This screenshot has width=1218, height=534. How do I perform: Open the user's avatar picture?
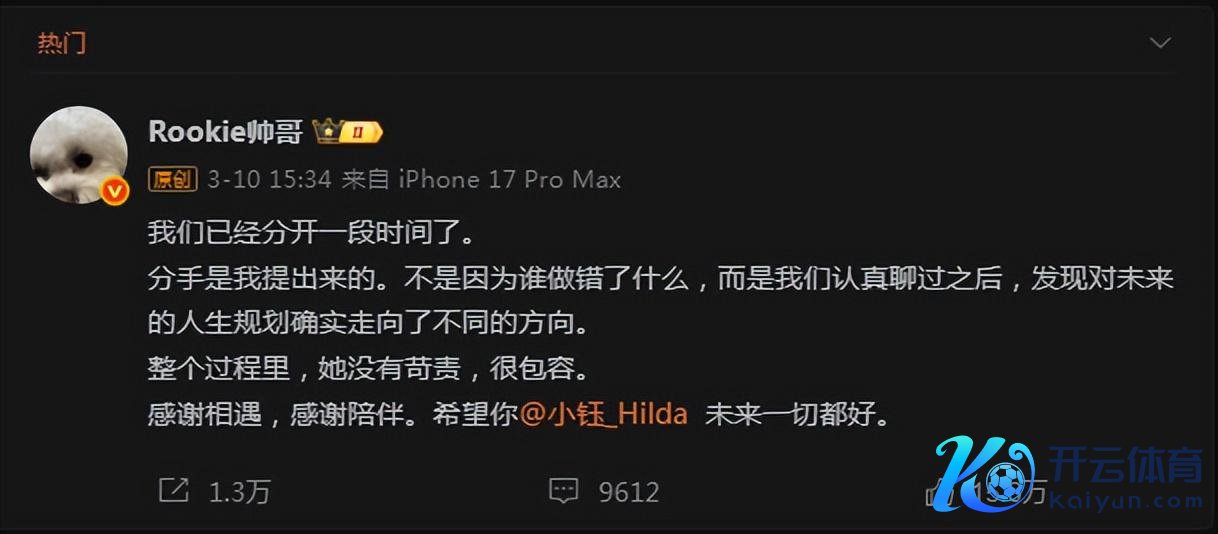click(79, 155)
